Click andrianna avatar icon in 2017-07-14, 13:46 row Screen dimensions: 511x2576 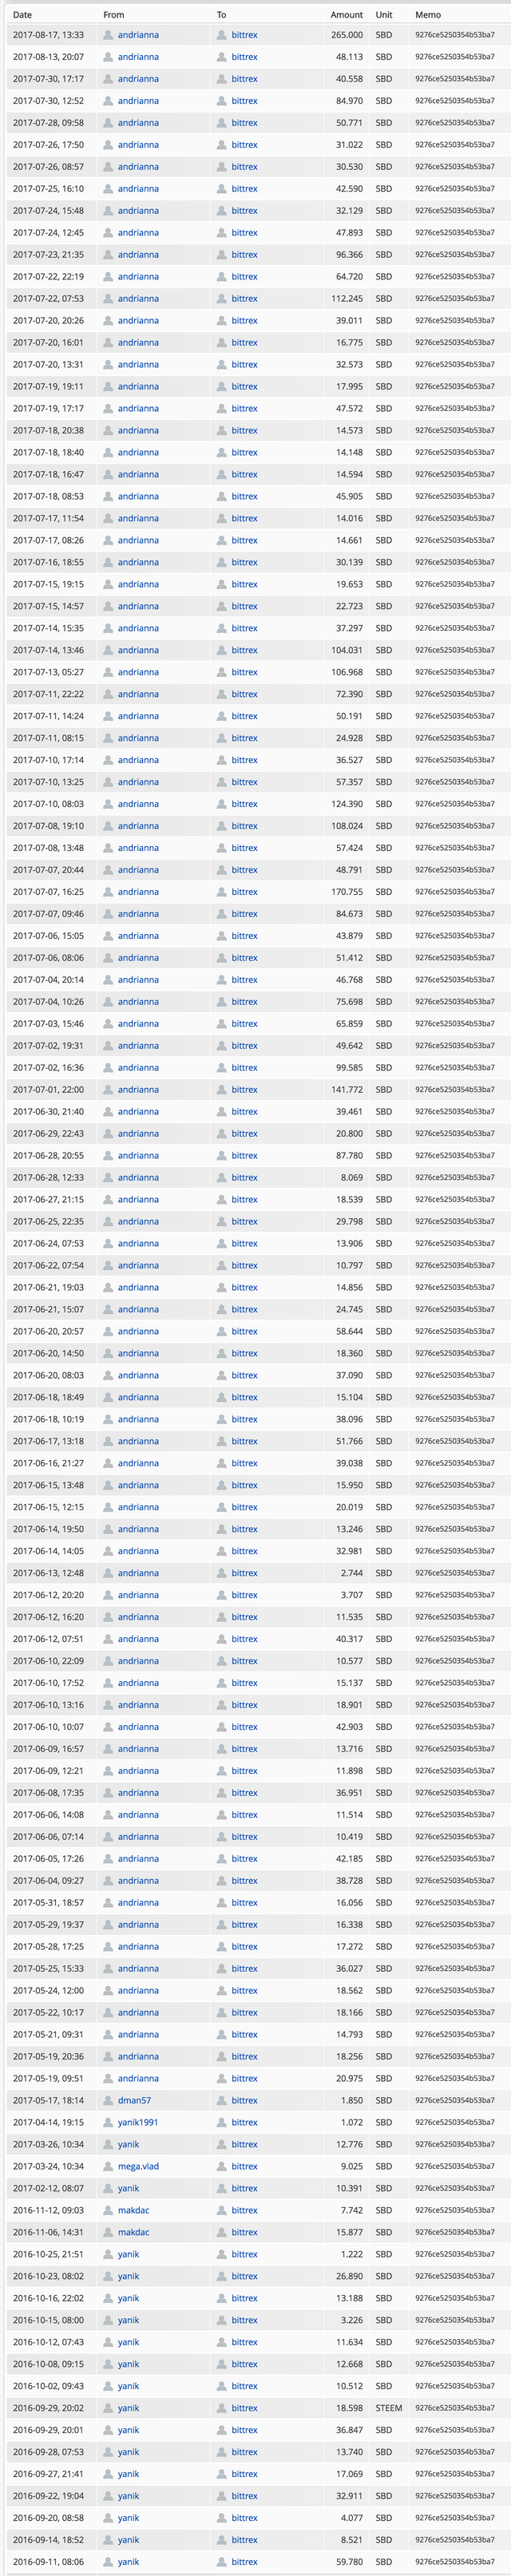[108, 650]
